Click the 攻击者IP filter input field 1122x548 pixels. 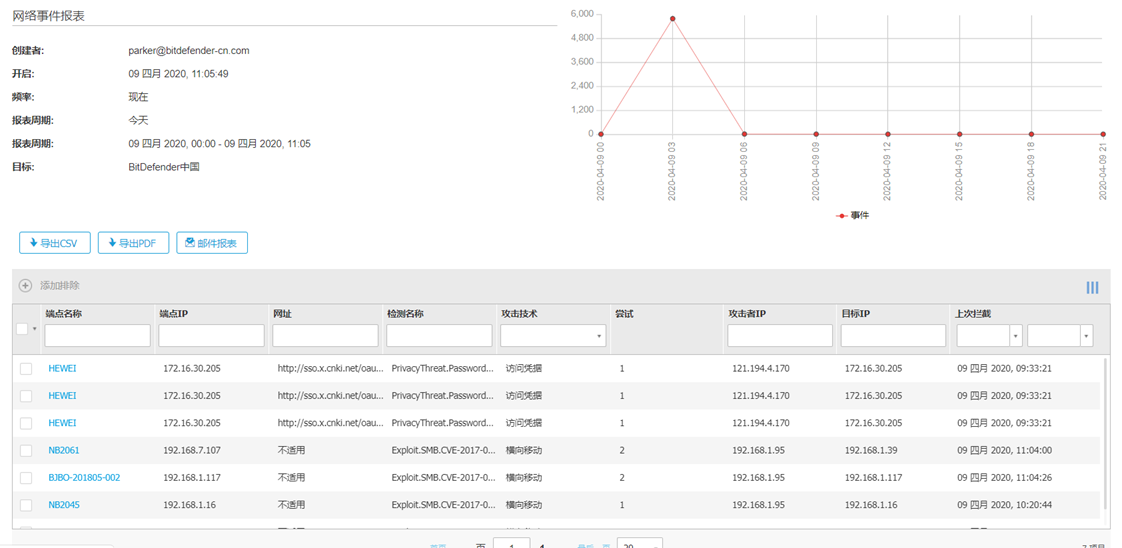pyautogui.click(x=780, y=336)
